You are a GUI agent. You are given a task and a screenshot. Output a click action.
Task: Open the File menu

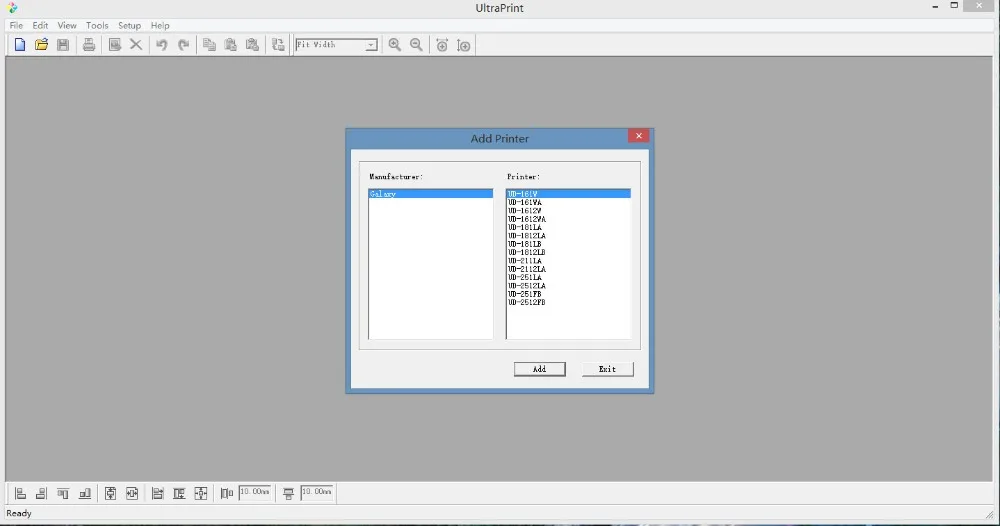(16, 26)
